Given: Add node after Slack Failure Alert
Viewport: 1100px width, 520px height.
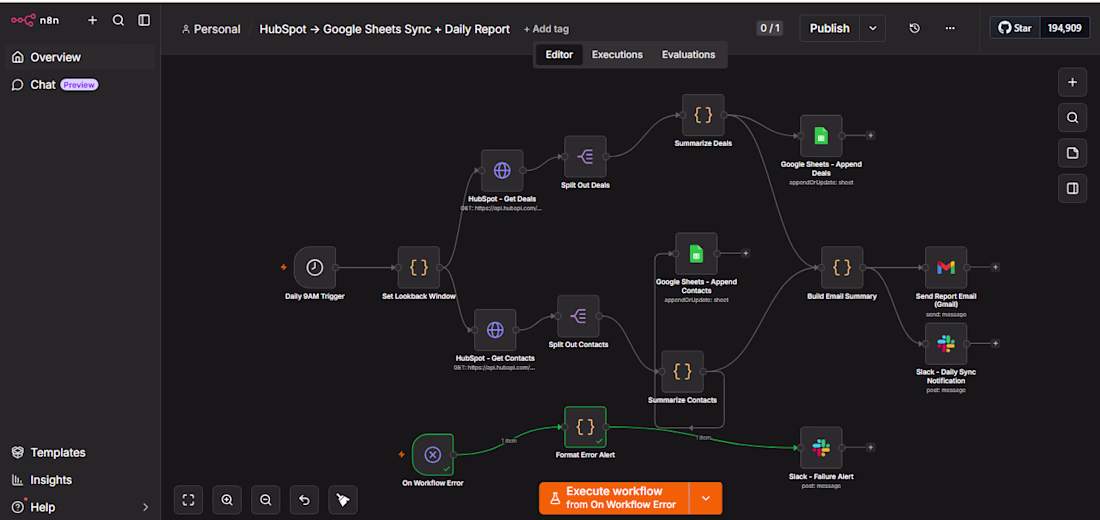Looking at the screenshot, I should (870, 448).
